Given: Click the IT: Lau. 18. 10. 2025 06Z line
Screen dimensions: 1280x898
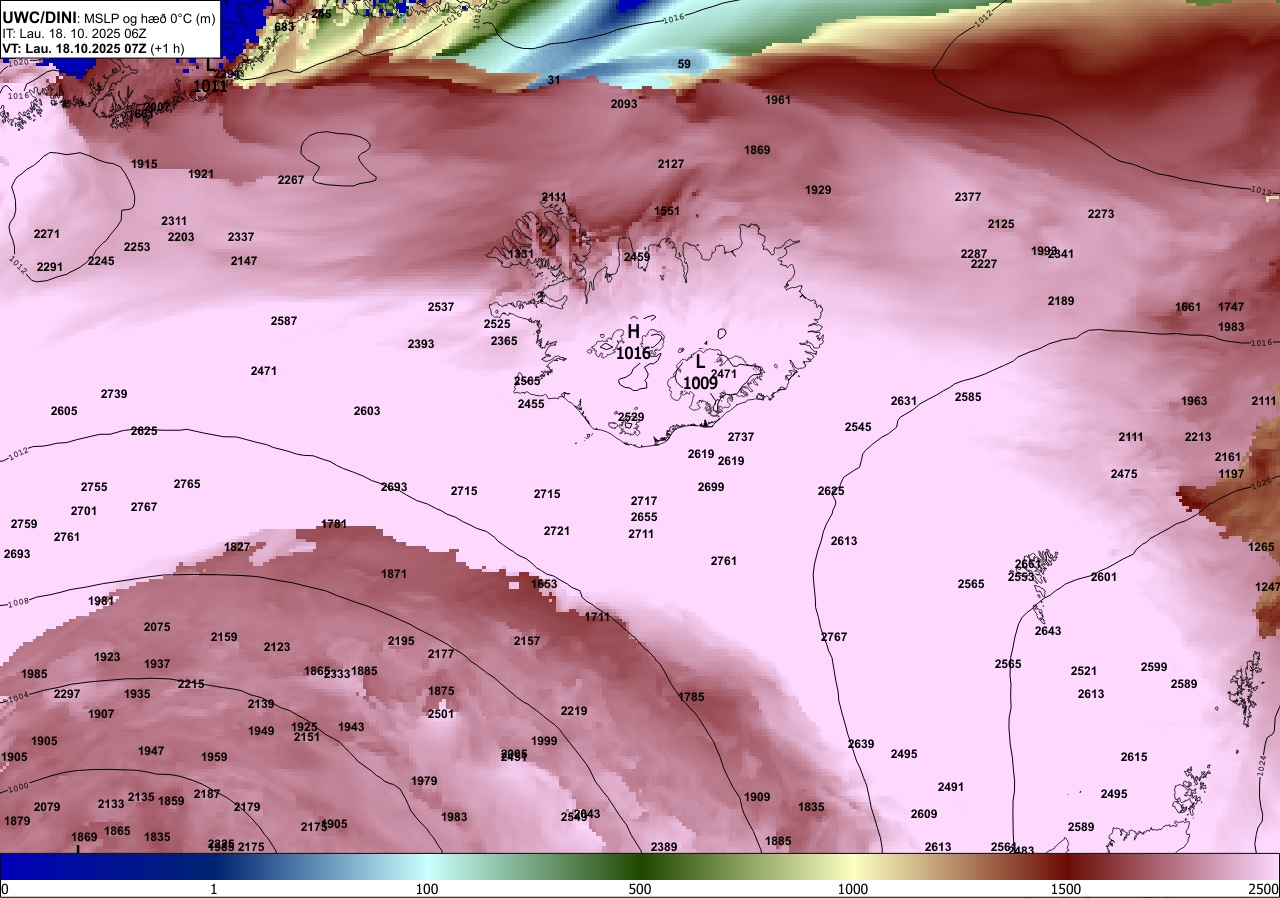Looking at the screenshot, I should (x=73, y=33).
